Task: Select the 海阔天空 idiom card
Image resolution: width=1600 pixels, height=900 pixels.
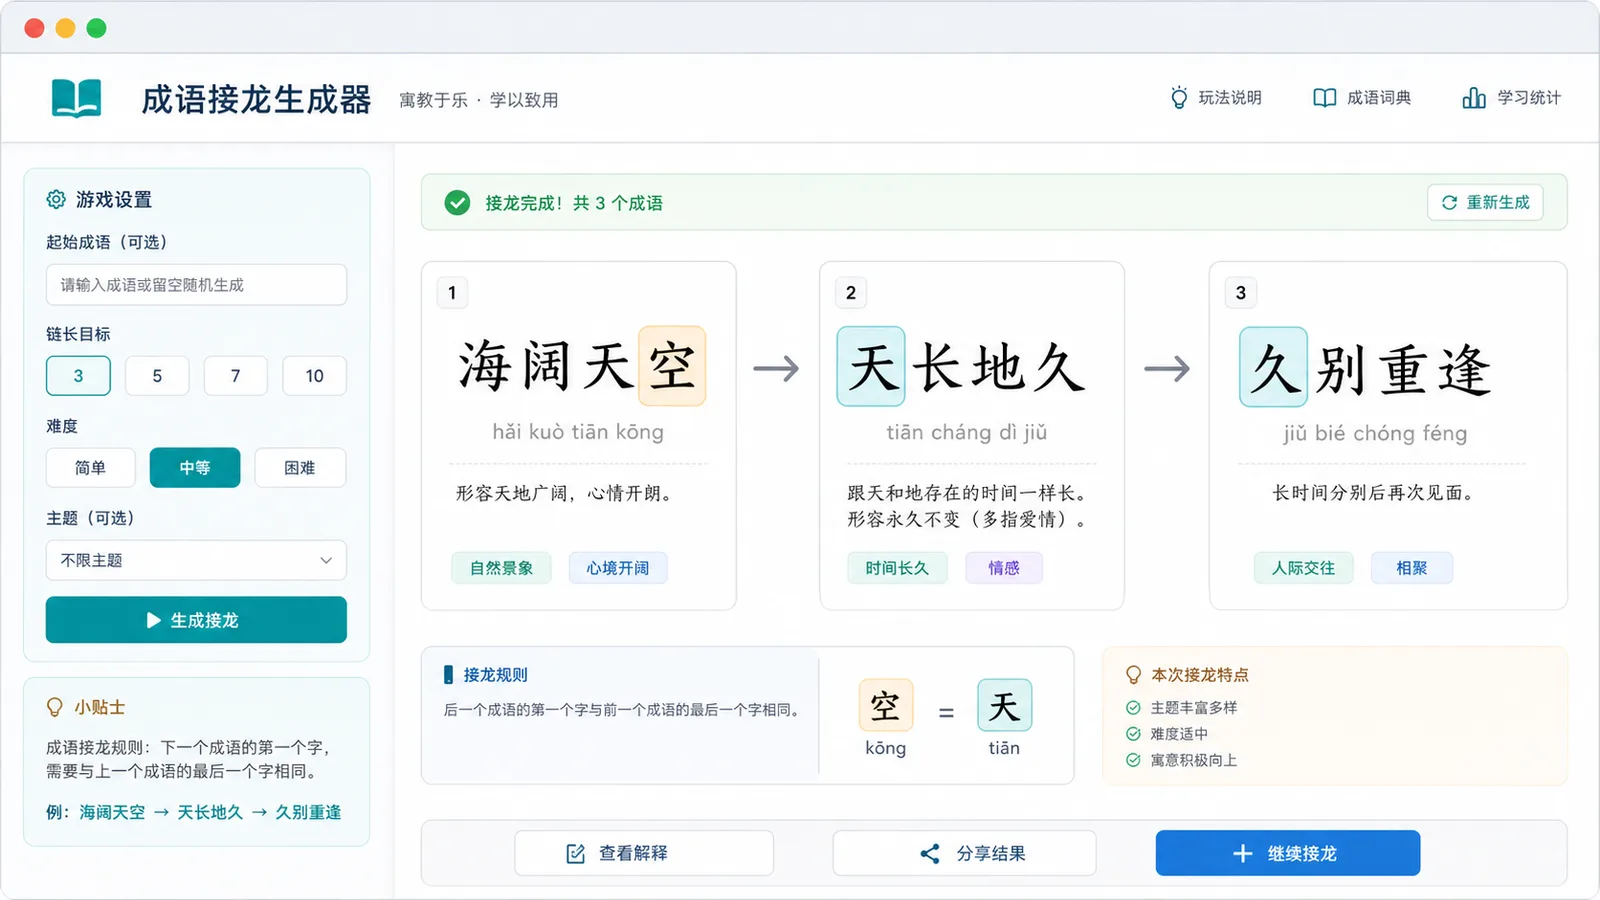Action: [579, 436]
